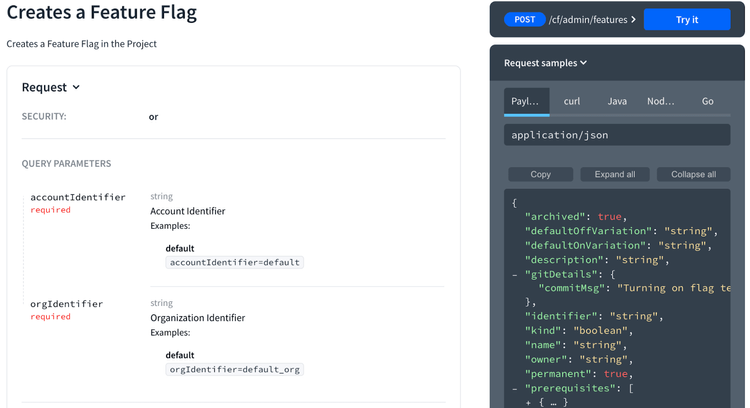The width and height of the screenshot is (750, 408).
Task: Select the accountIdentifier=default example value
Action: tap(234, 263)
